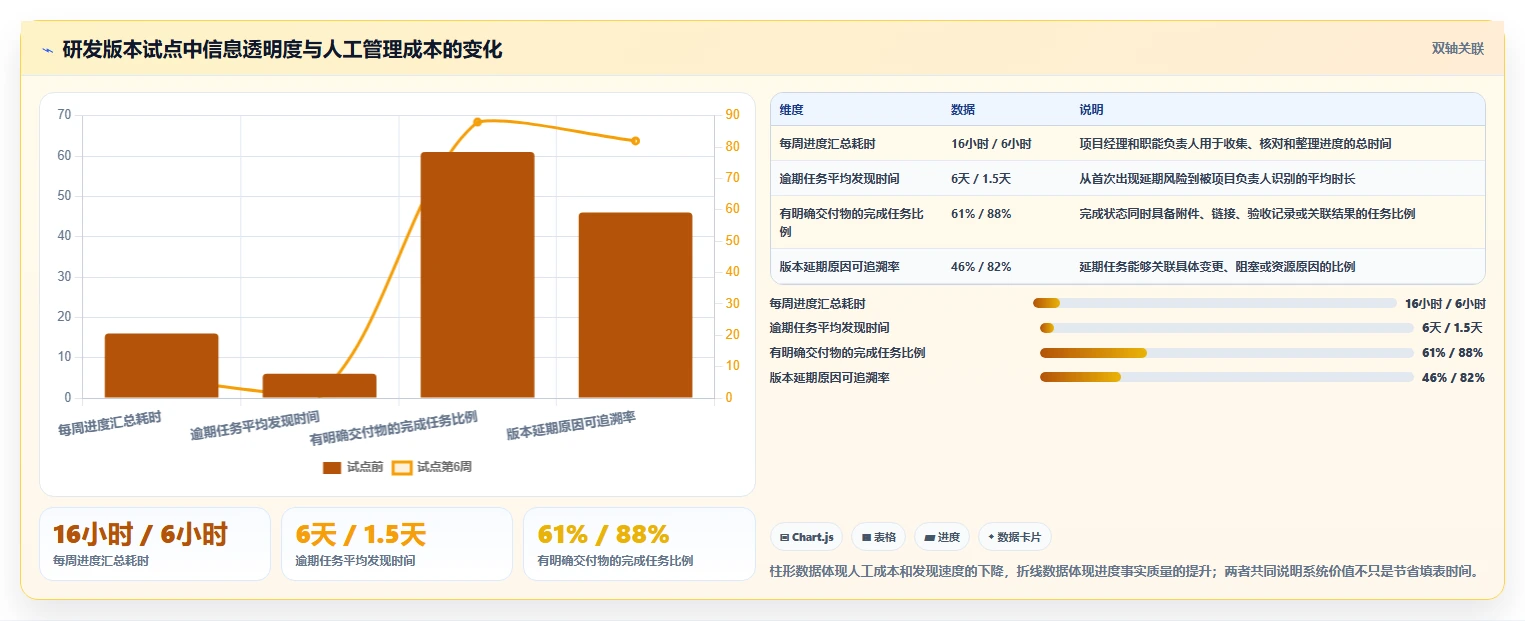This screenshot has height=621, width=1525.
Task: Click the 数据卡片 chip
Action: click(x=1014, y=537)
